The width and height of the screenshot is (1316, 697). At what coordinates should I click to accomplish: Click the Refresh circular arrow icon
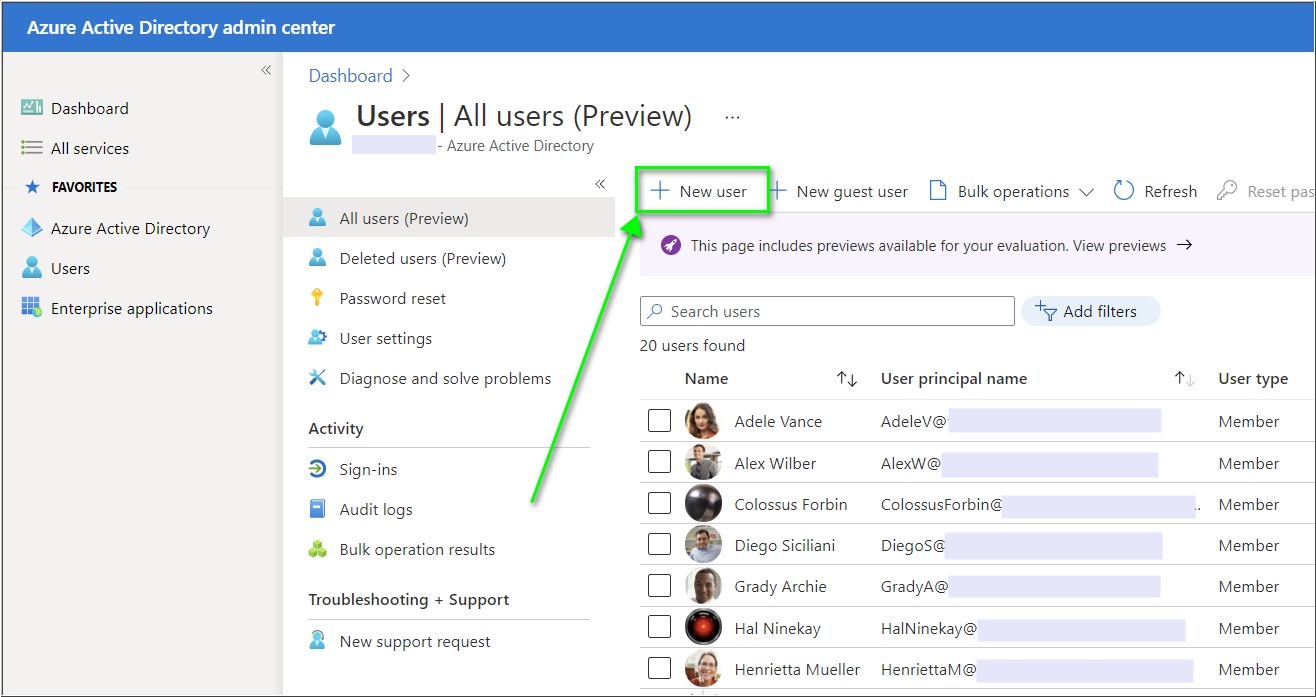click(x=1124, y=191)
